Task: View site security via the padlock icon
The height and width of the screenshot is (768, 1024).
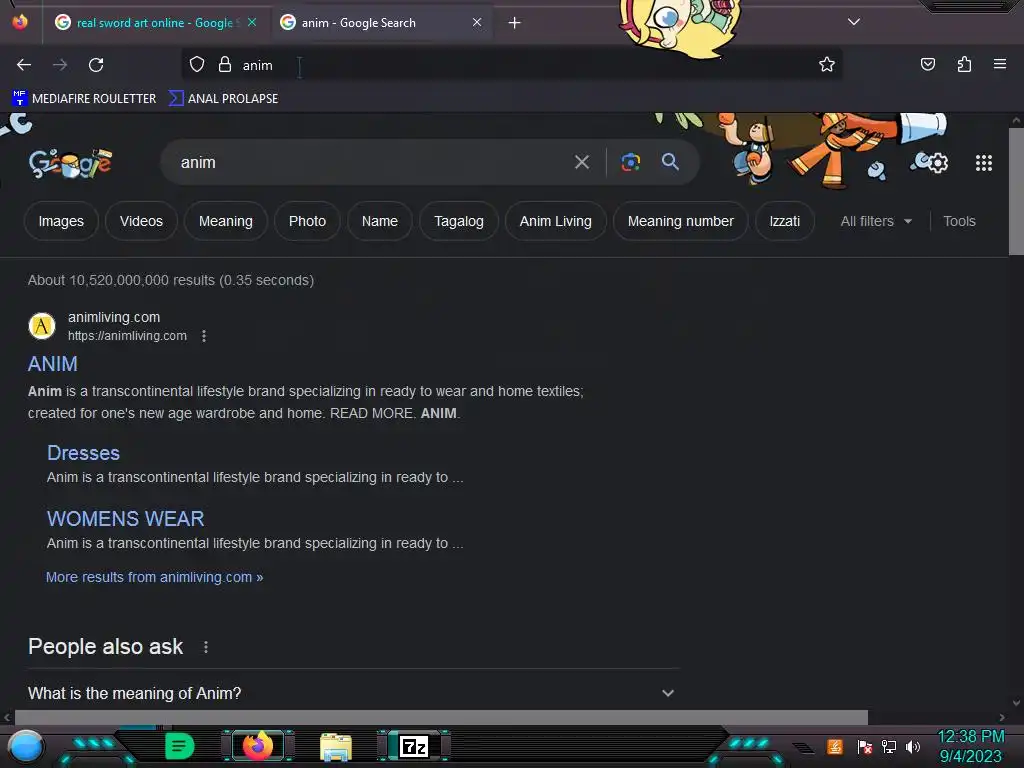Action: pyautogui.click(x=225, y=65)
